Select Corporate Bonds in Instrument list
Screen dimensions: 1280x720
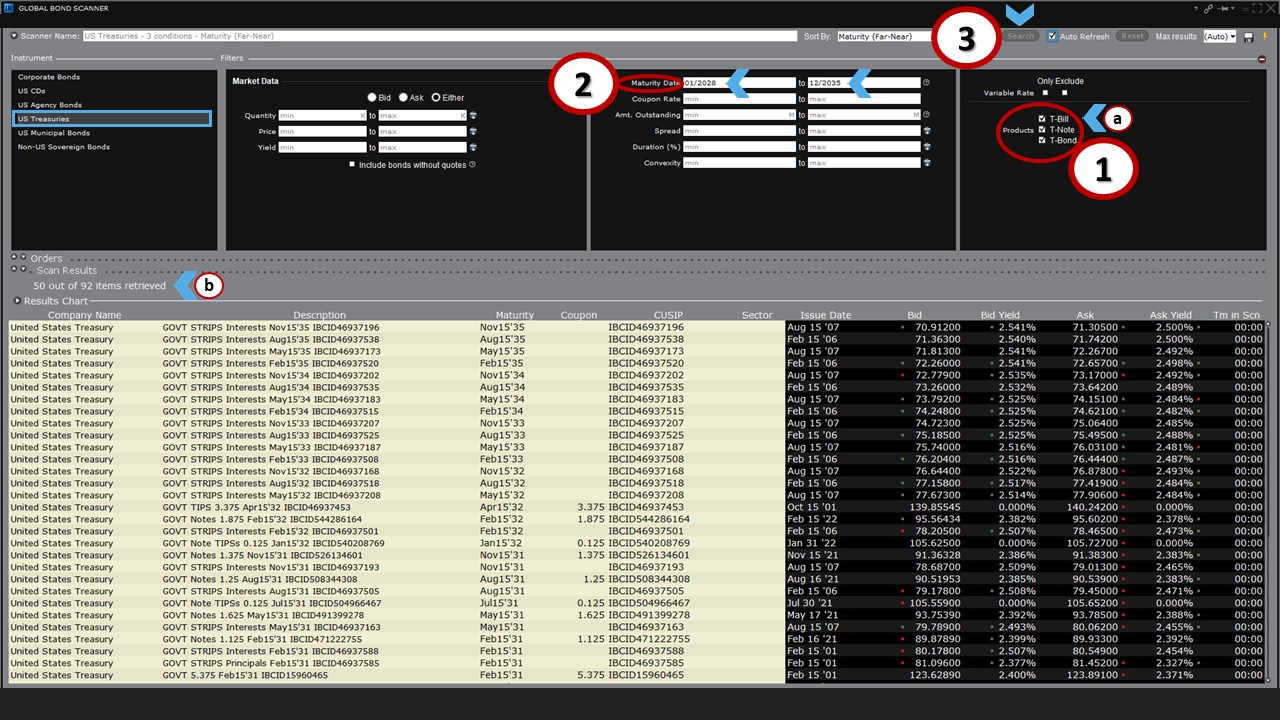tap(49, 77)
